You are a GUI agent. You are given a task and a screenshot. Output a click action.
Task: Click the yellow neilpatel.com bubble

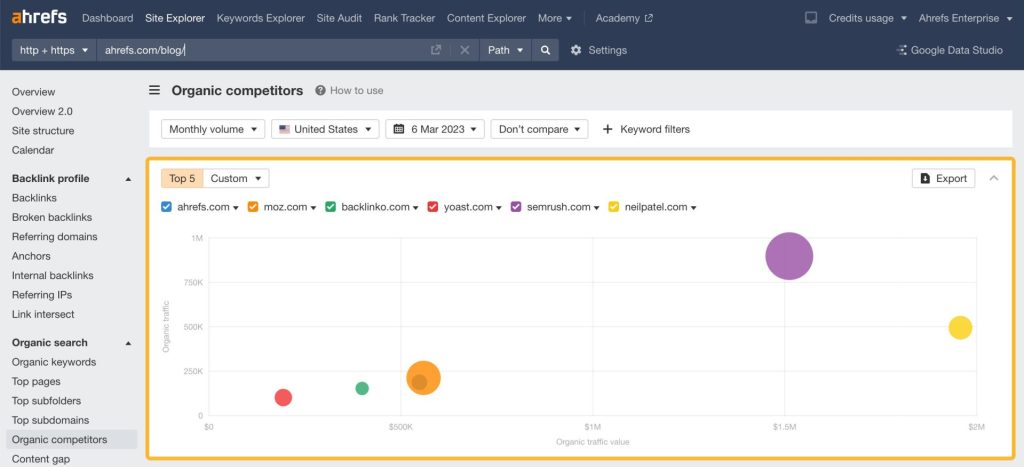pos(960,327)
